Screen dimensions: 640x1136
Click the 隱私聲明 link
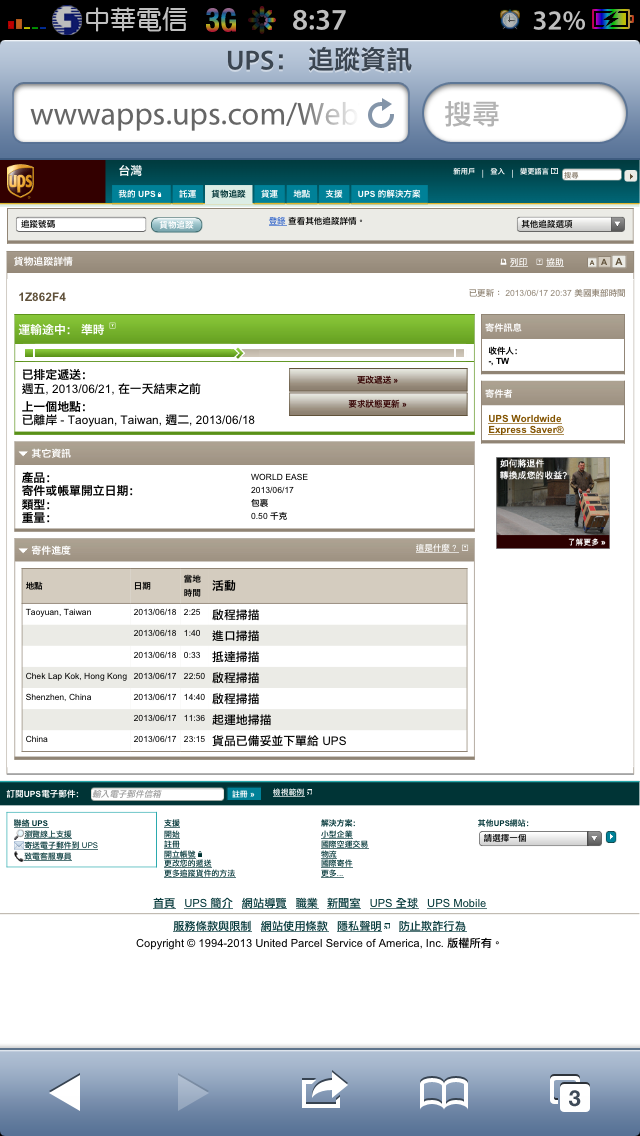pos(359,927)
